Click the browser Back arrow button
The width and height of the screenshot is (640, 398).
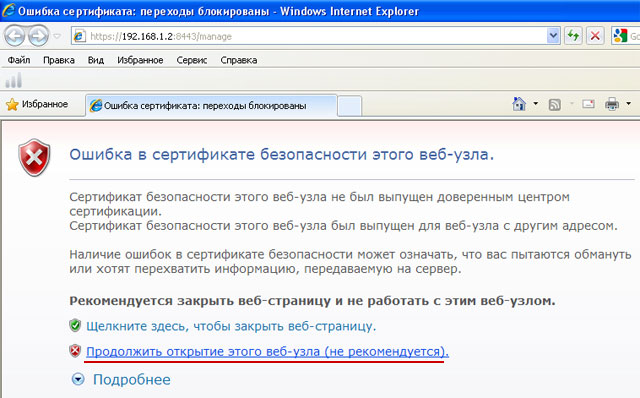pos(15,36)
